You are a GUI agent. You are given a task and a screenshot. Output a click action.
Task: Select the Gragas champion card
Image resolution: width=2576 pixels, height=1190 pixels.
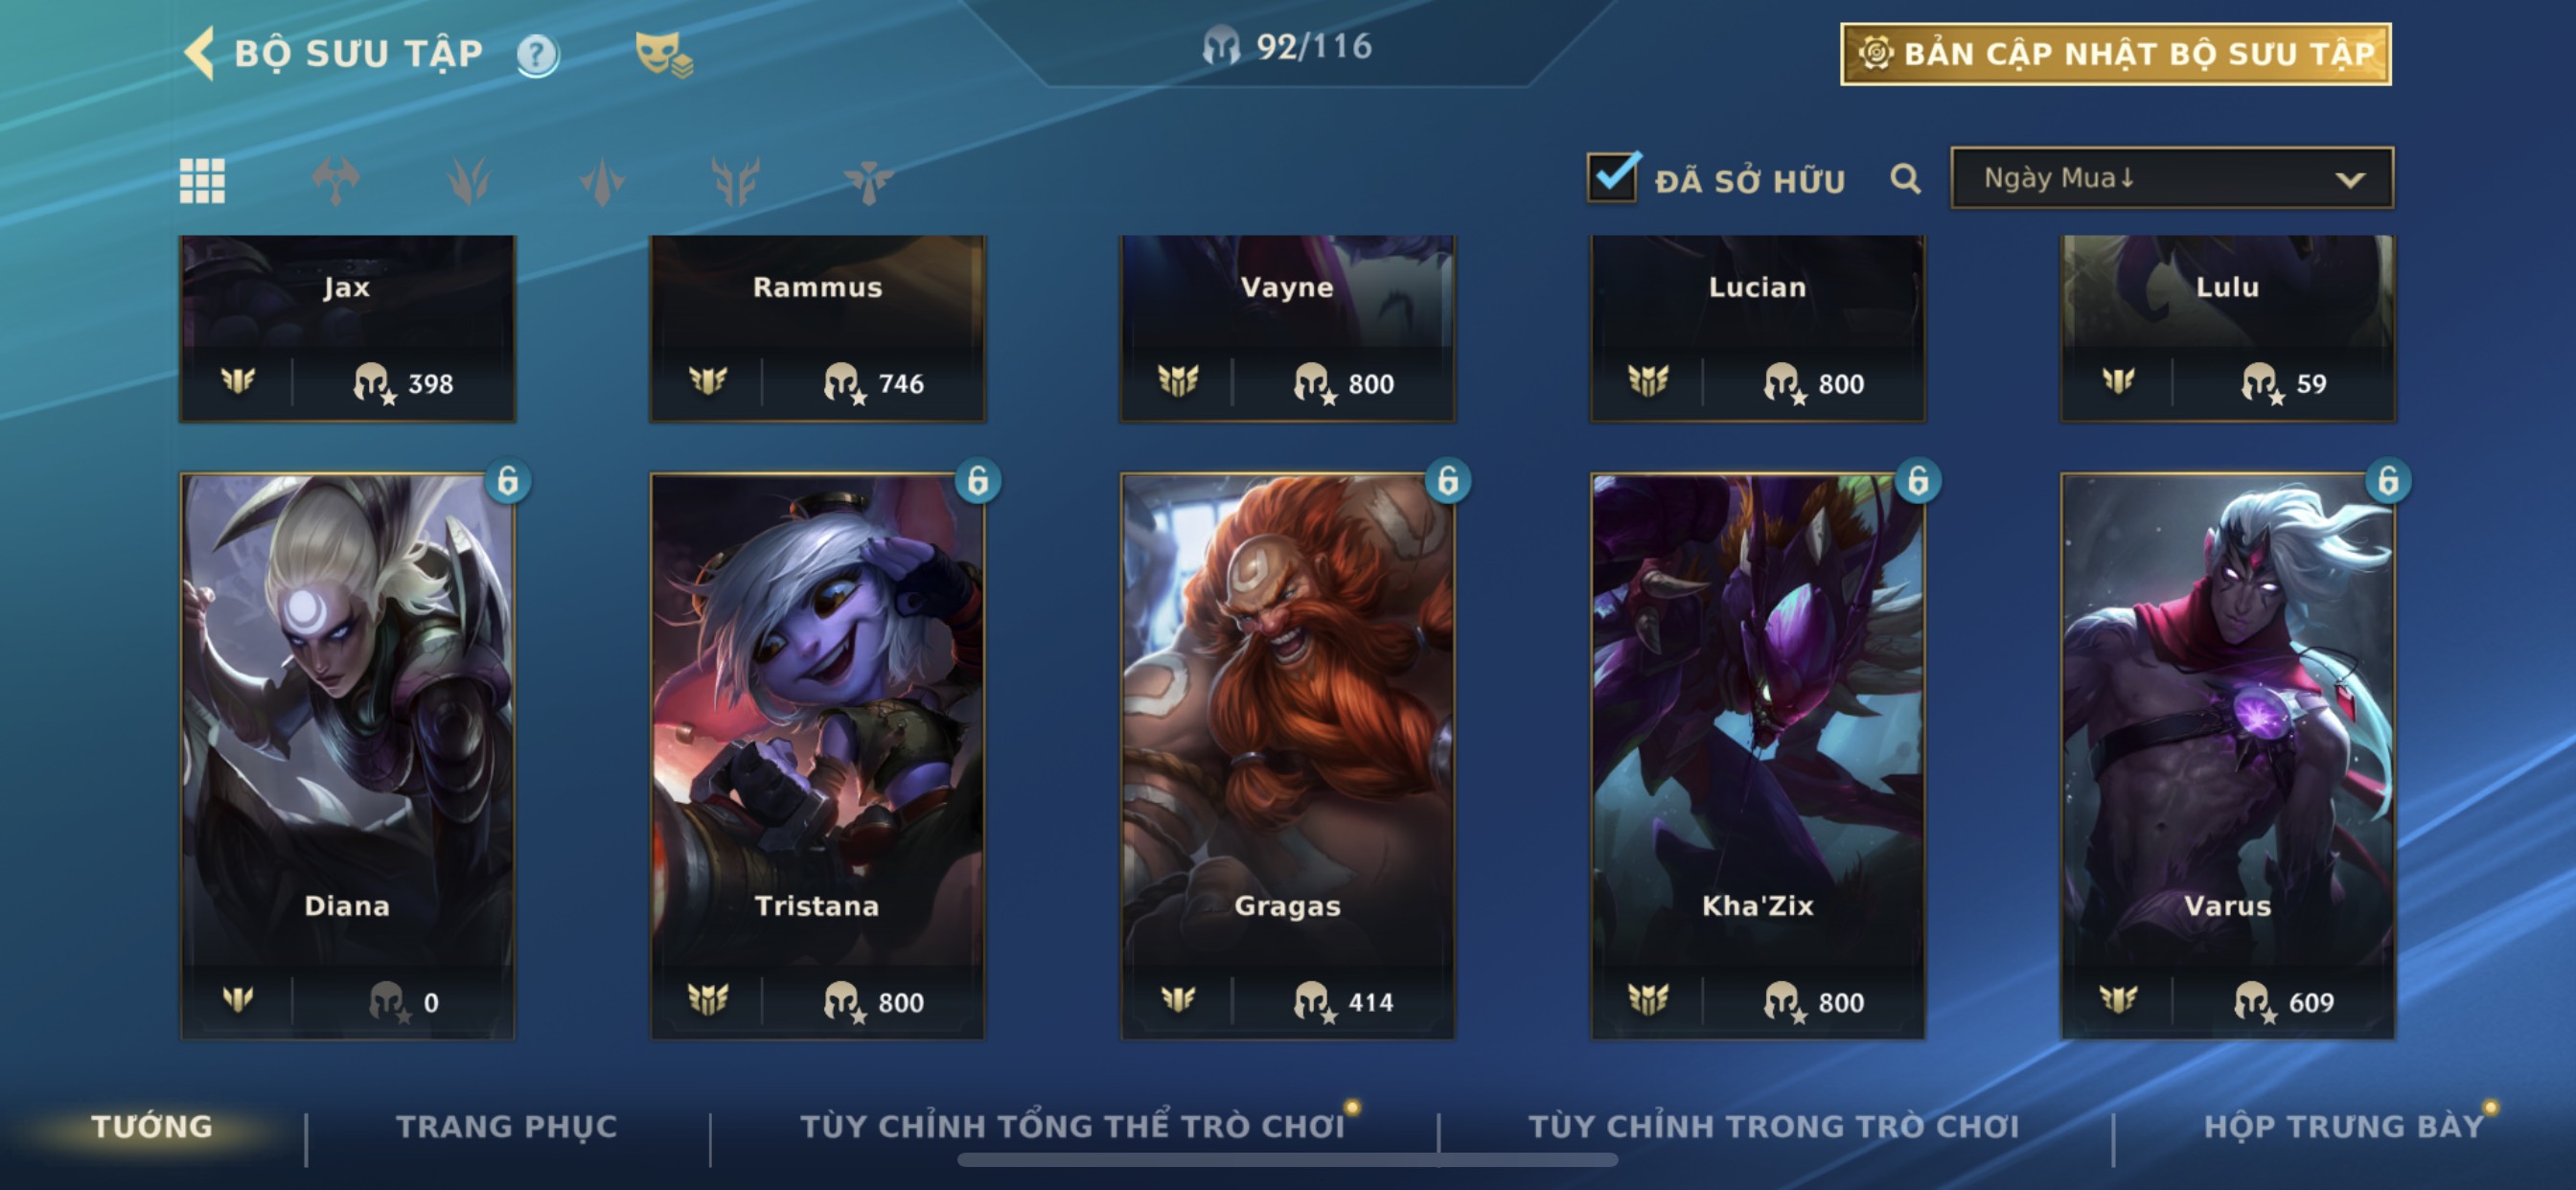[1288, 756]
